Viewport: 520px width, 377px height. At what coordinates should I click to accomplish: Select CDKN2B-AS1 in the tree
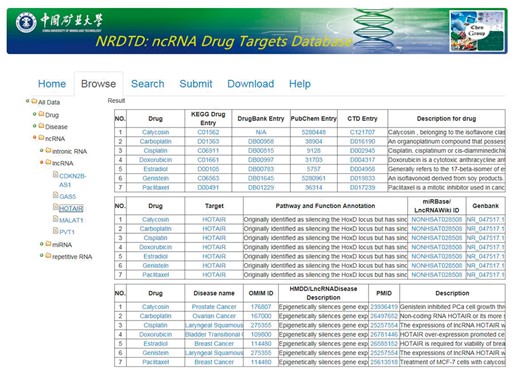pos(73,180)
